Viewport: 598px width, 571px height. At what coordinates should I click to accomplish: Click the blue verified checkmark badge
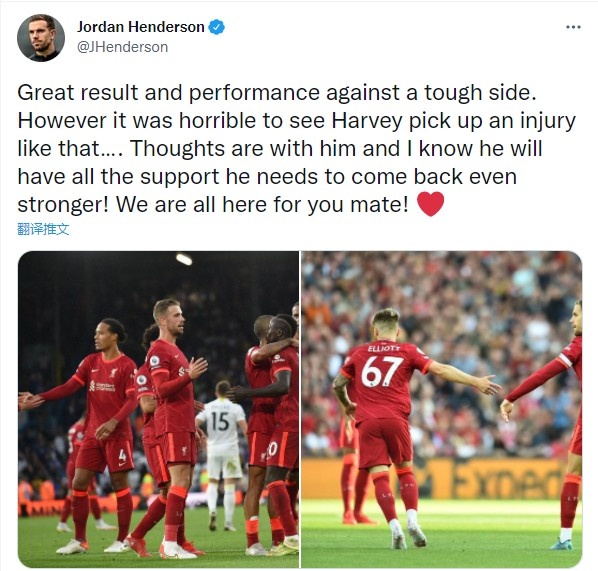pos(217,27)
